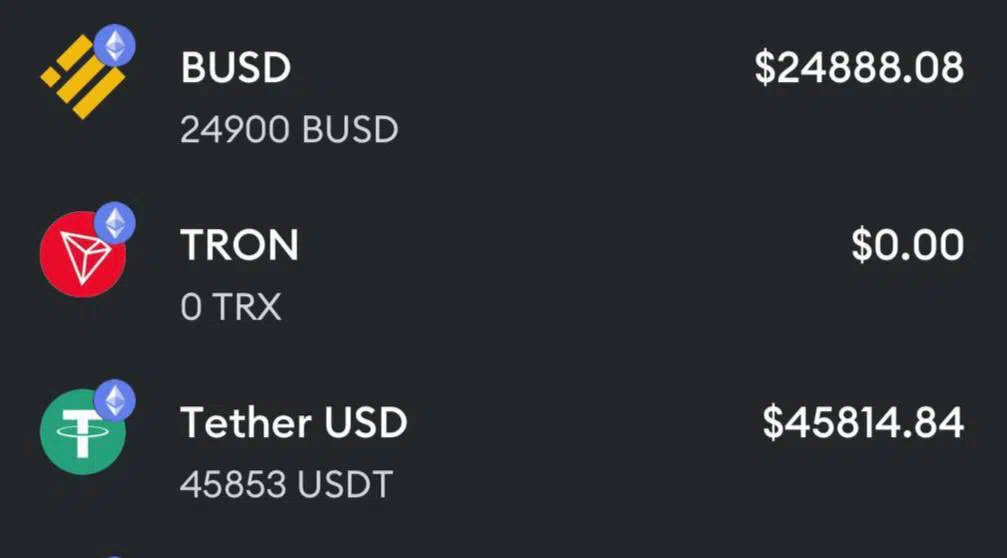Click the Ethereum badge on BUSD icon
The width and height of the screenshot is (1007, 558).
[x=115, y=46]
